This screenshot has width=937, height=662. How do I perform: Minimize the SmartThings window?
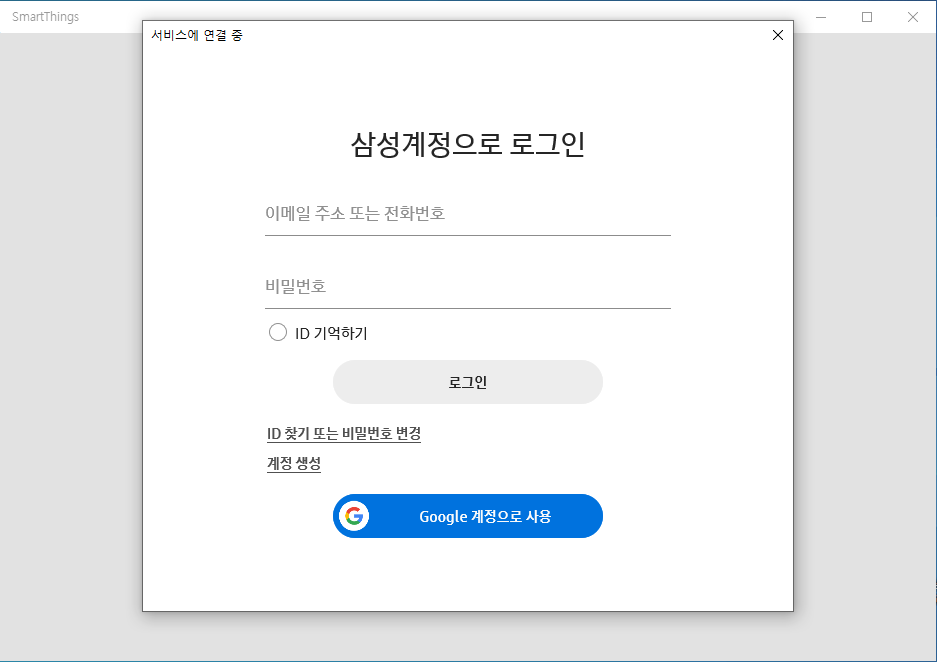821,17
